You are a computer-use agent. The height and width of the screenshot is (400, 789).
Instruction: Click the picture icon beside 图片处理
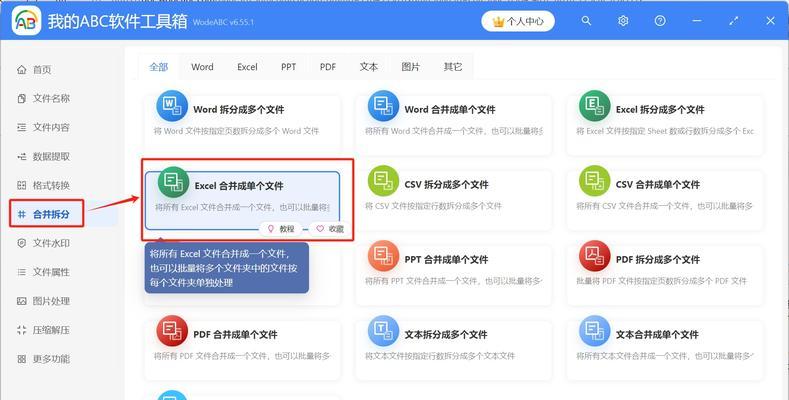[22, 301]
